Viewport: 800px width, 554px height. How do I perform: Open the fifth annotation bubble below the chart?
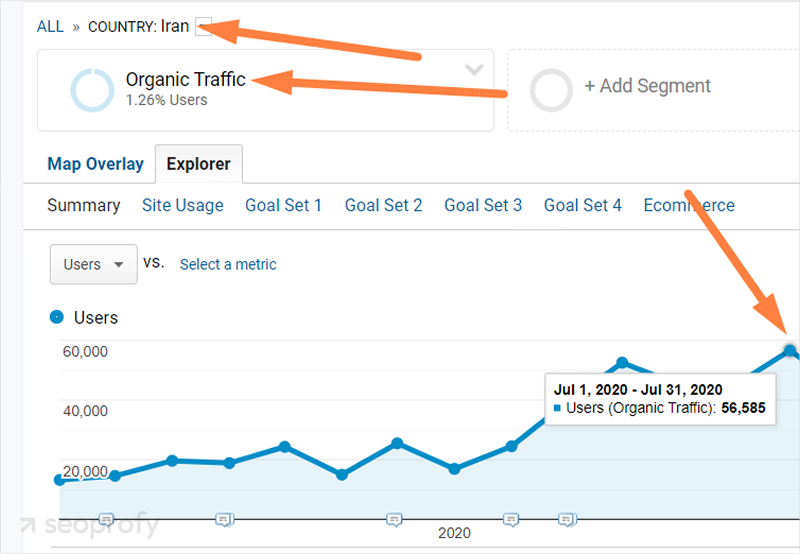coord(567,519)
